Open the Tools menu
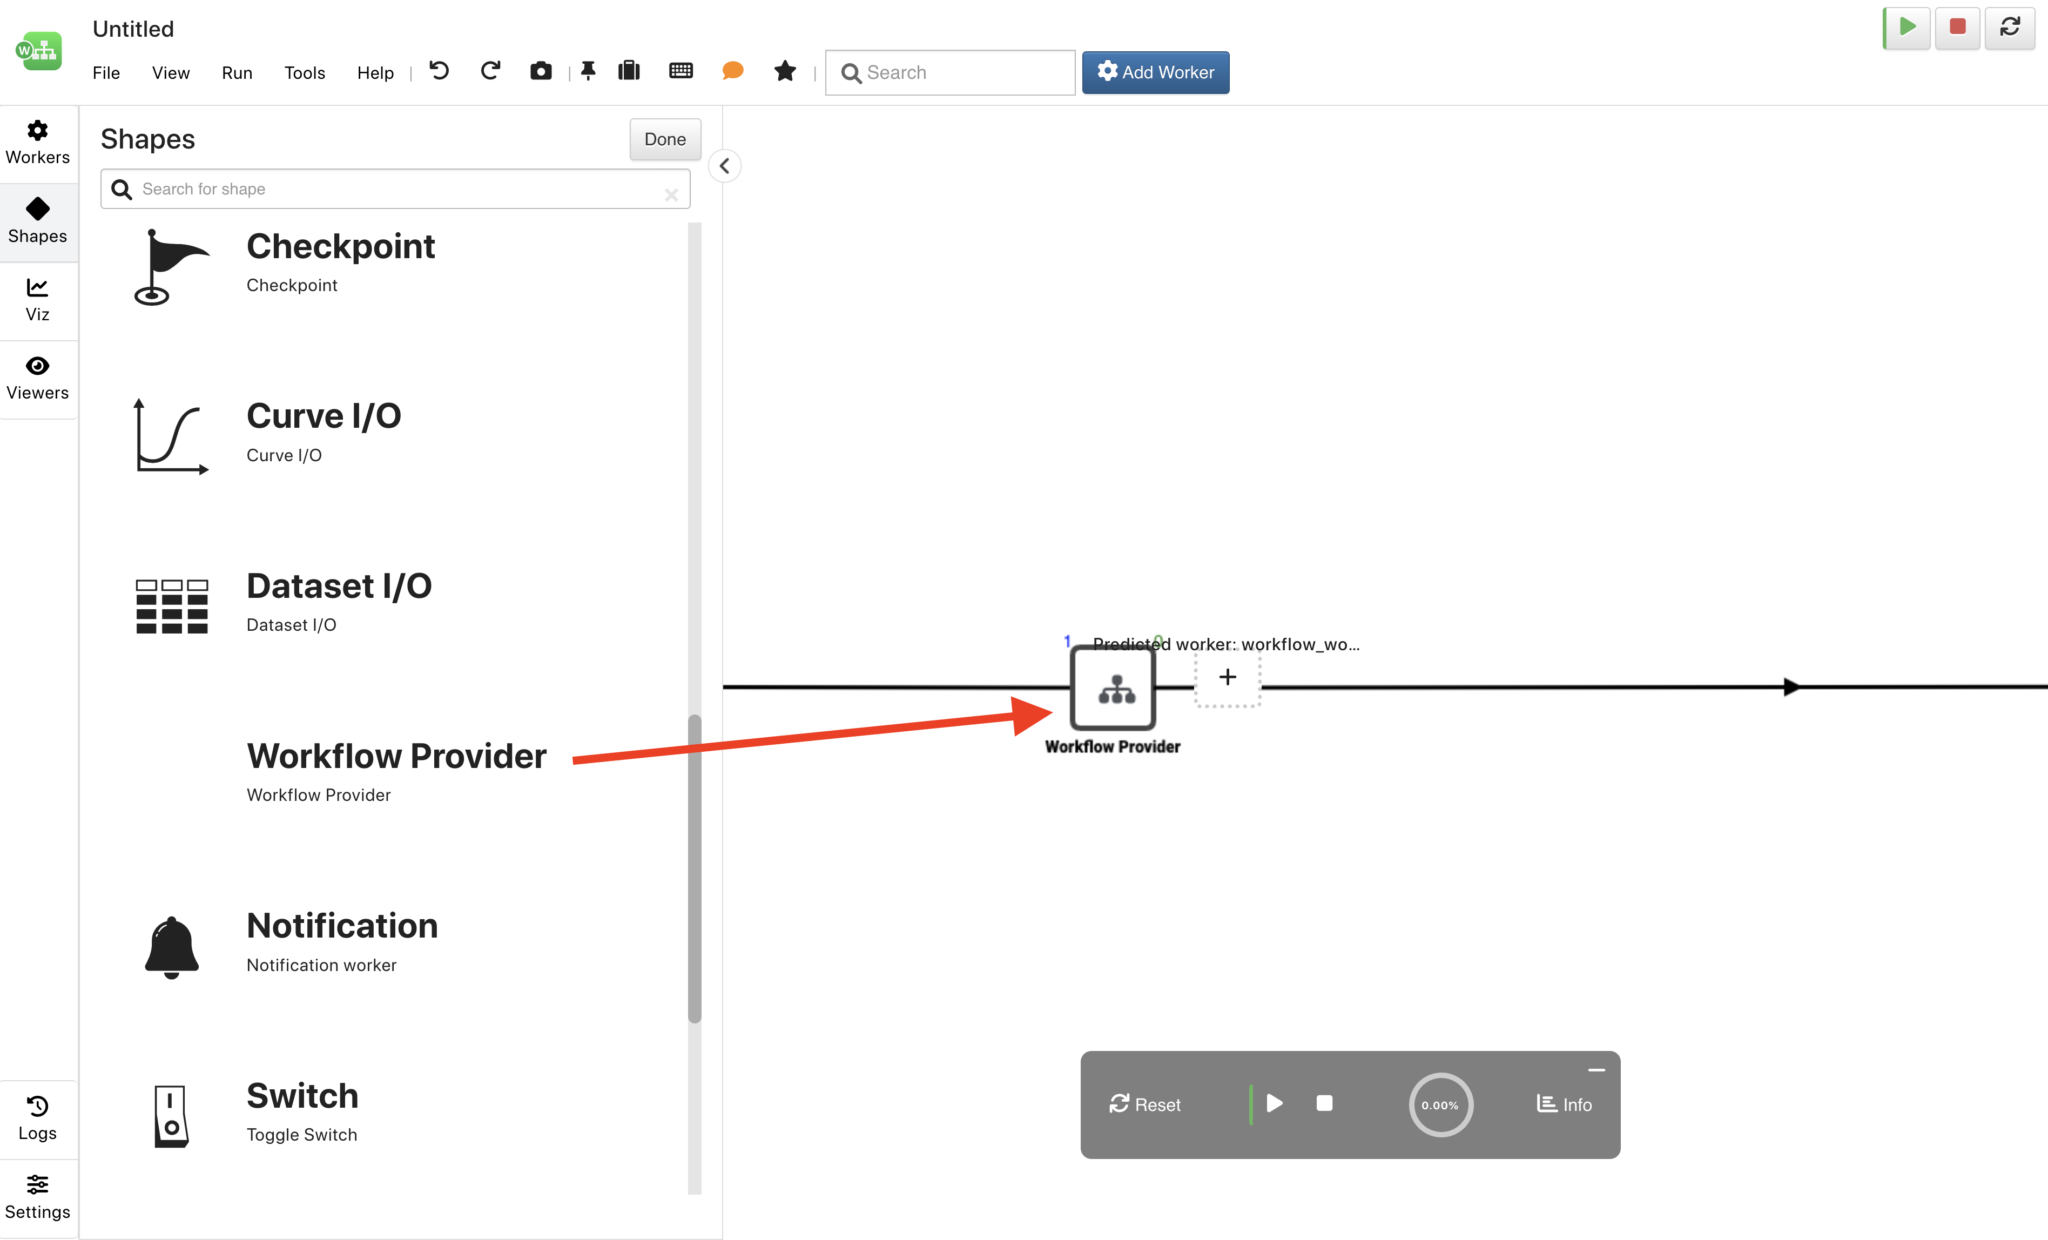The width and height of the screenshot is (2048, 1240). pyautogui.click(x=304, y=72)
